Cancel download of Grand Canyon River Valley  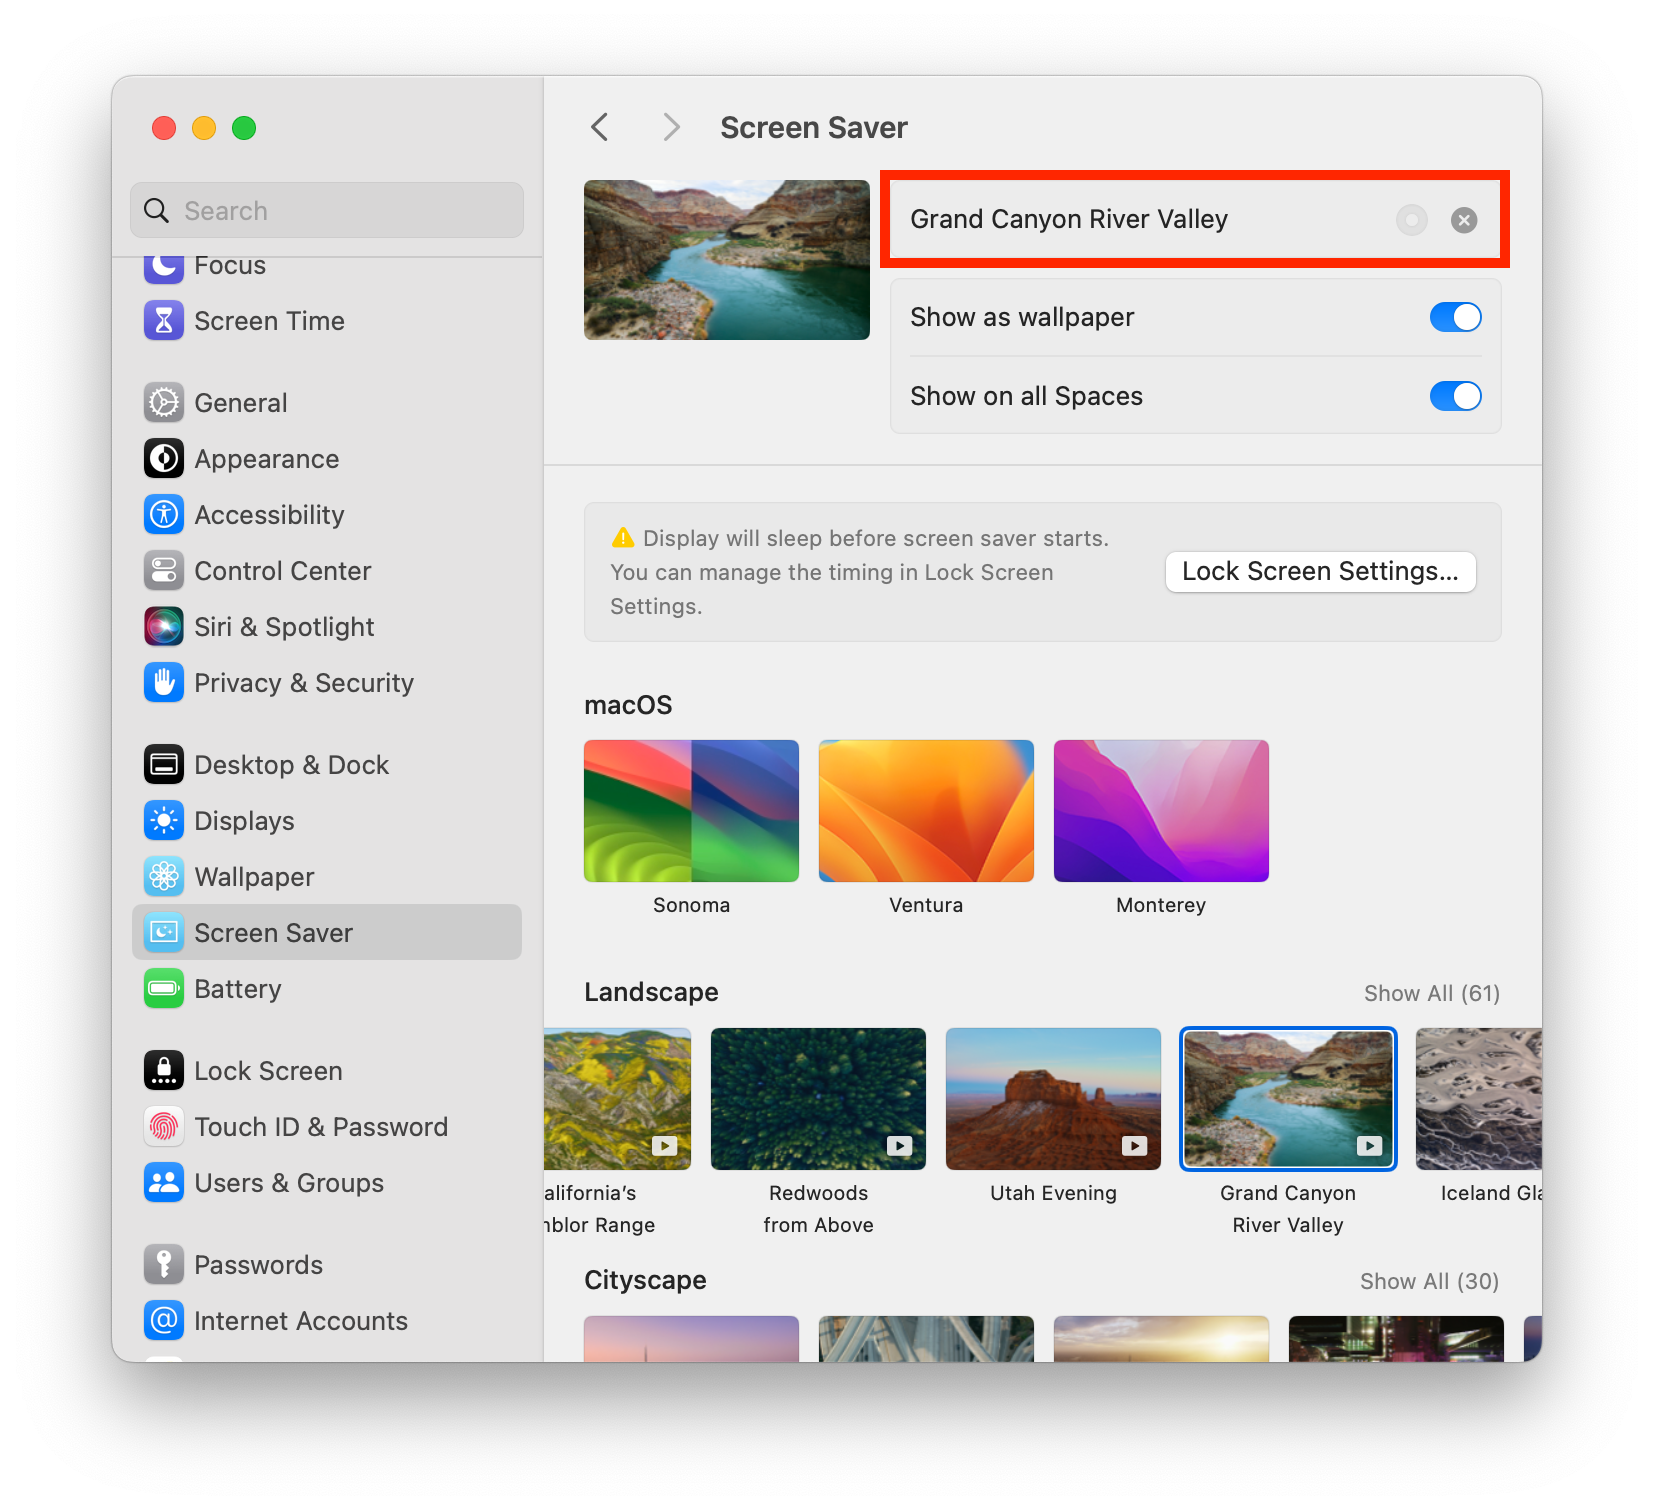coord(1464,220)
